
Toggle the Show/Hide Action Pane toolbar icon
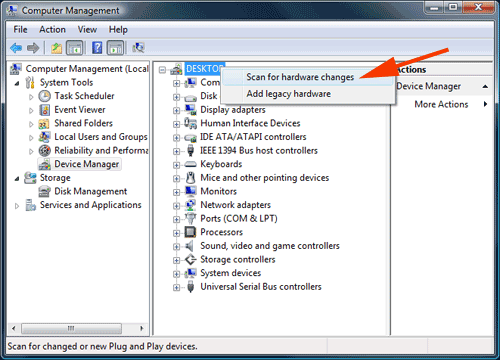coord(115,48)
